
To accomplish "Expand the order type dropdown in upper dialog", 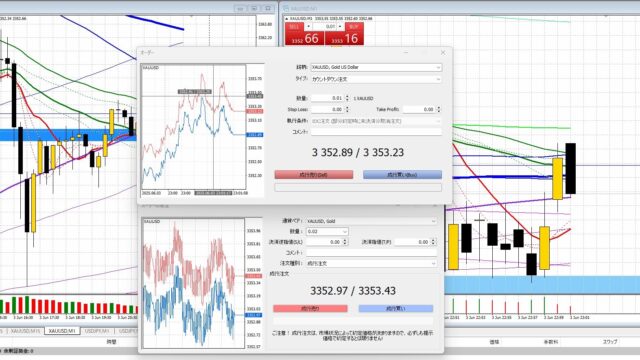I will (x=376, y=79).
